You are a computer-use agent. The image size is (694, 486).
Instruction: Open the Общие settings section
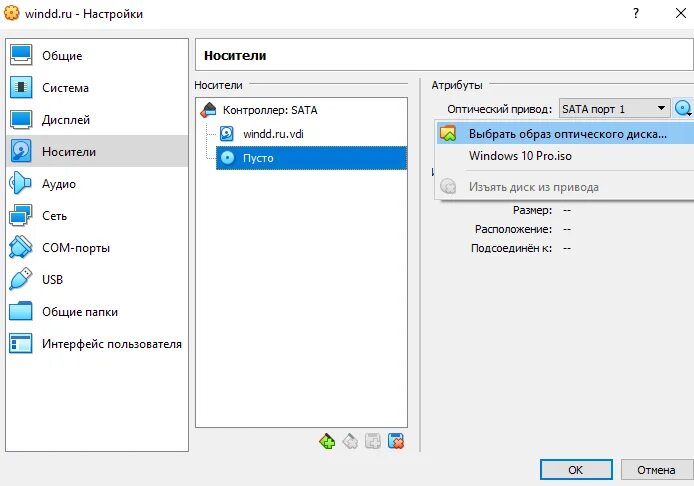97,55
